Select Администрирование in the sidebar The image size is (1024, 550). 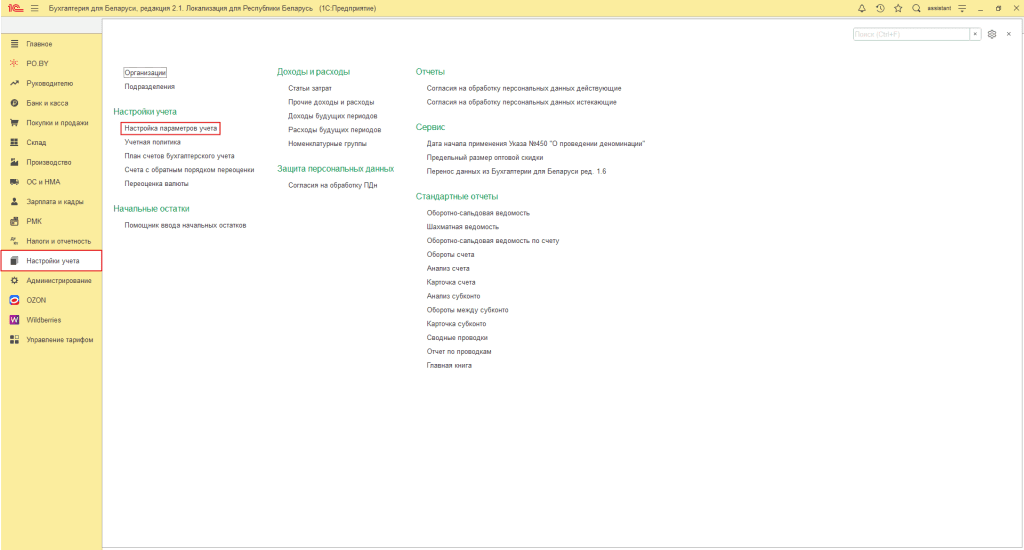click(59, 280)
